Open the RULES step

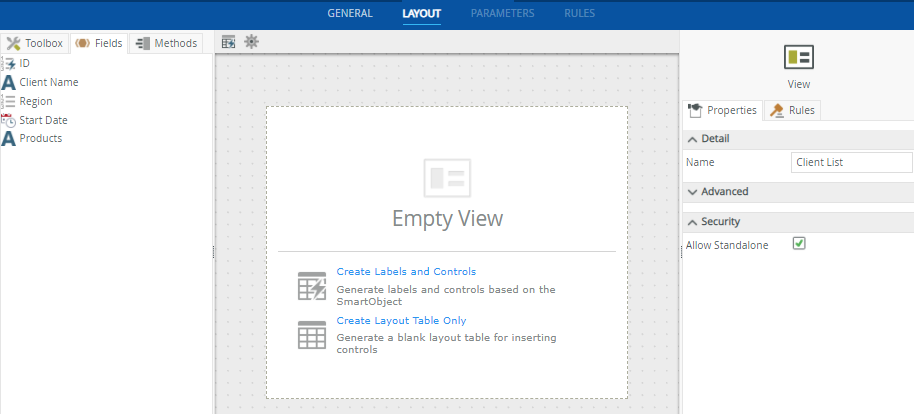point(579,13)
